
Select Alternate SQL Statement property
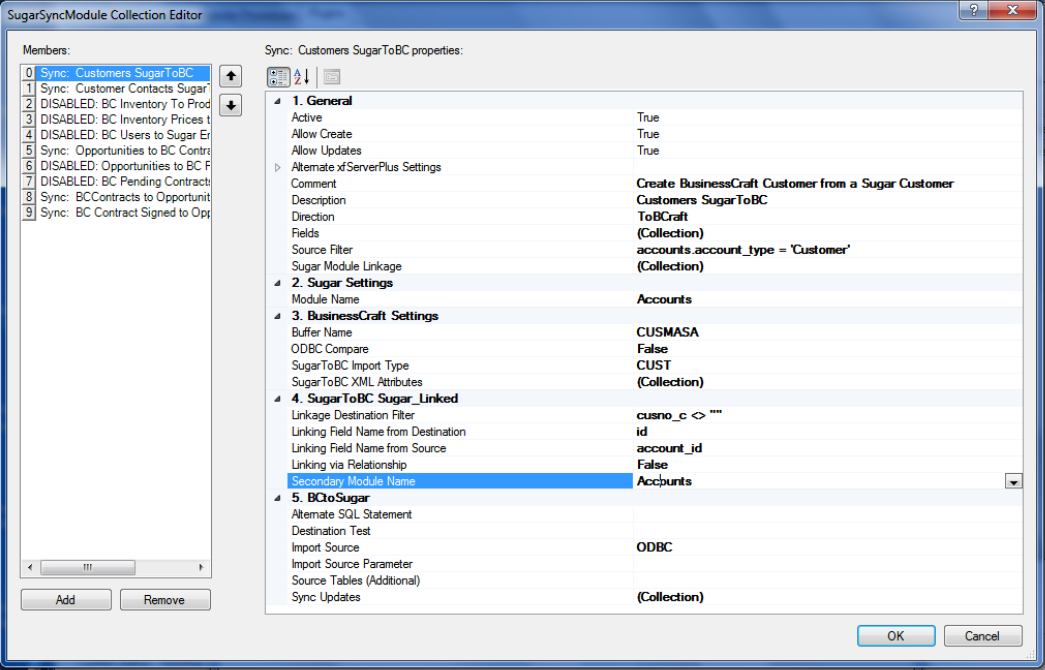655,515
